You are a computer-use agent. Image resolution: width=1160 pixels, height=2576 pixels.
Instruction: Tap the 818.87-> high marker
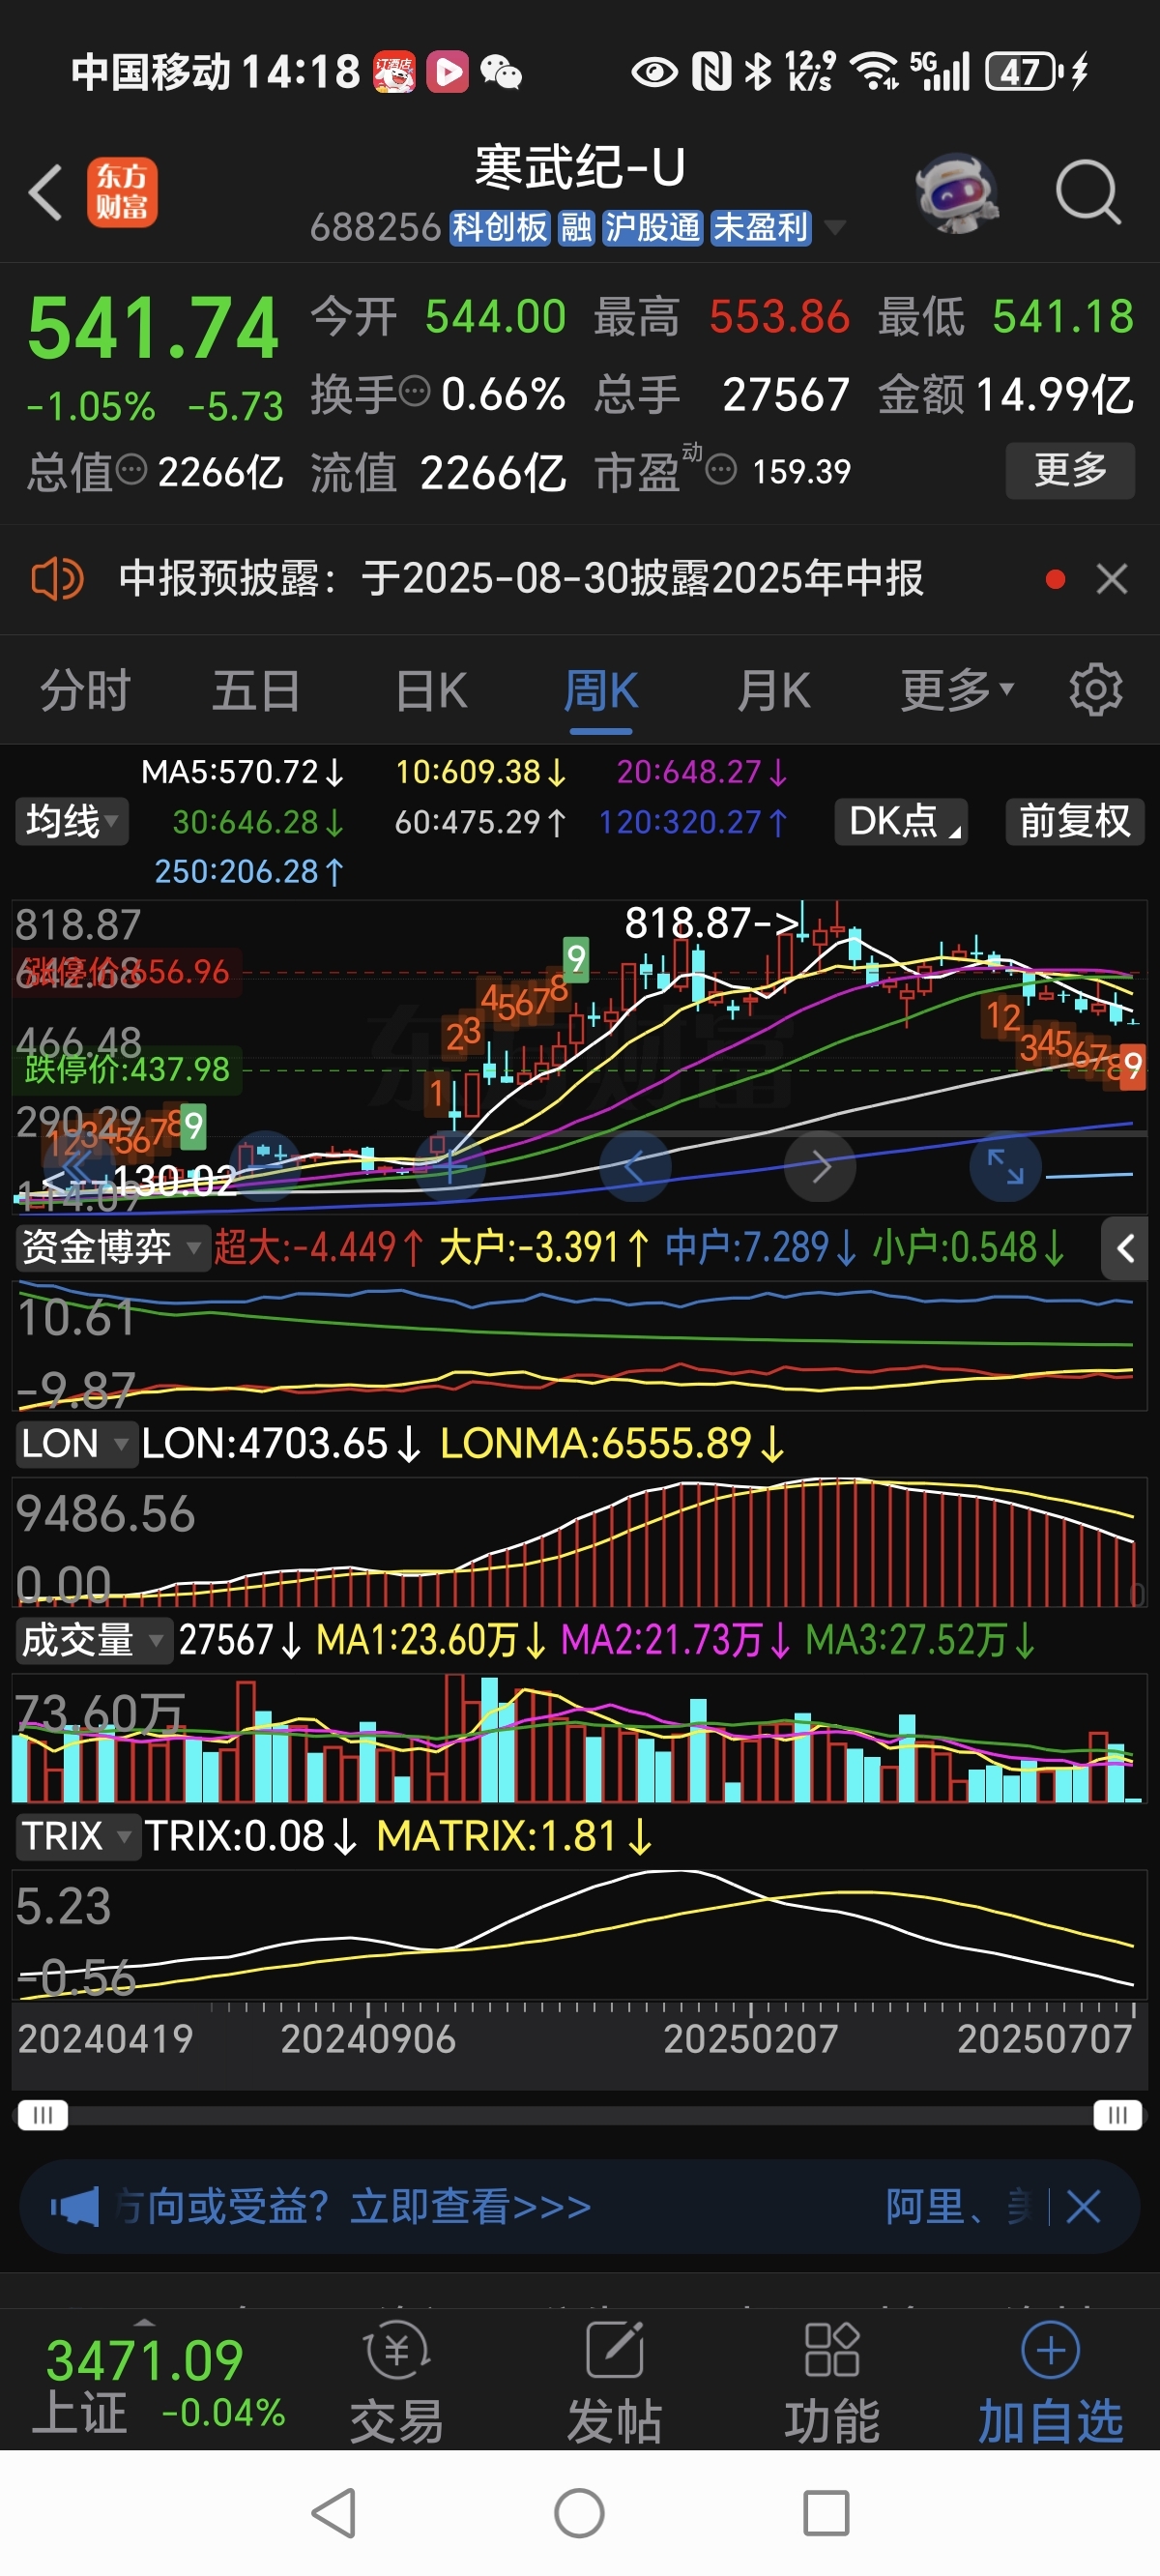[712, 922]
